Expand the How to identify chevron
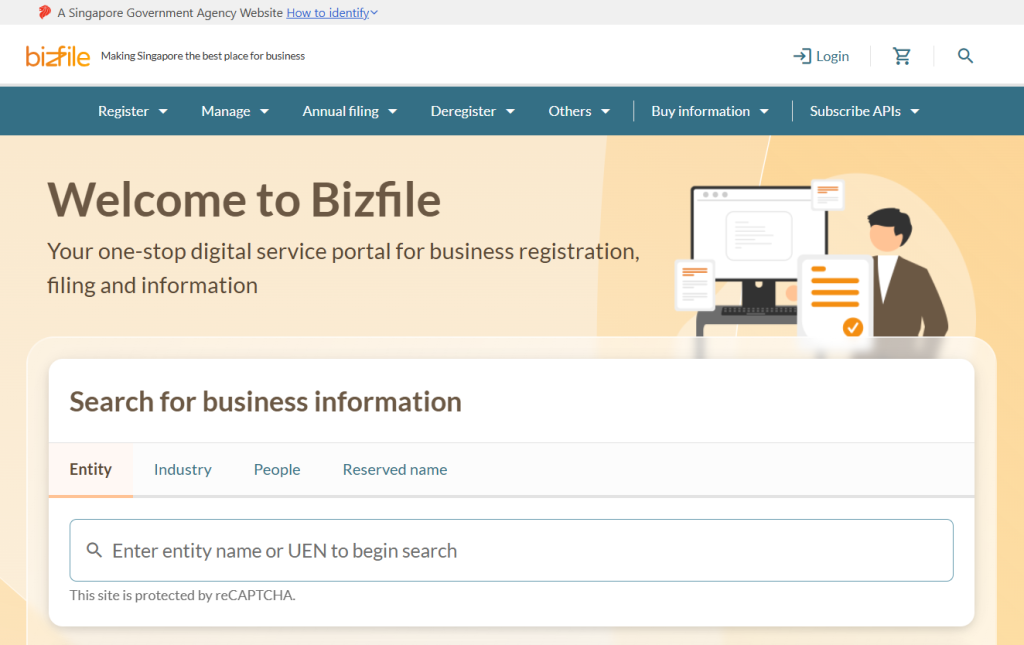This screenshot has width=1024, height=645. (x=374, y=12)
